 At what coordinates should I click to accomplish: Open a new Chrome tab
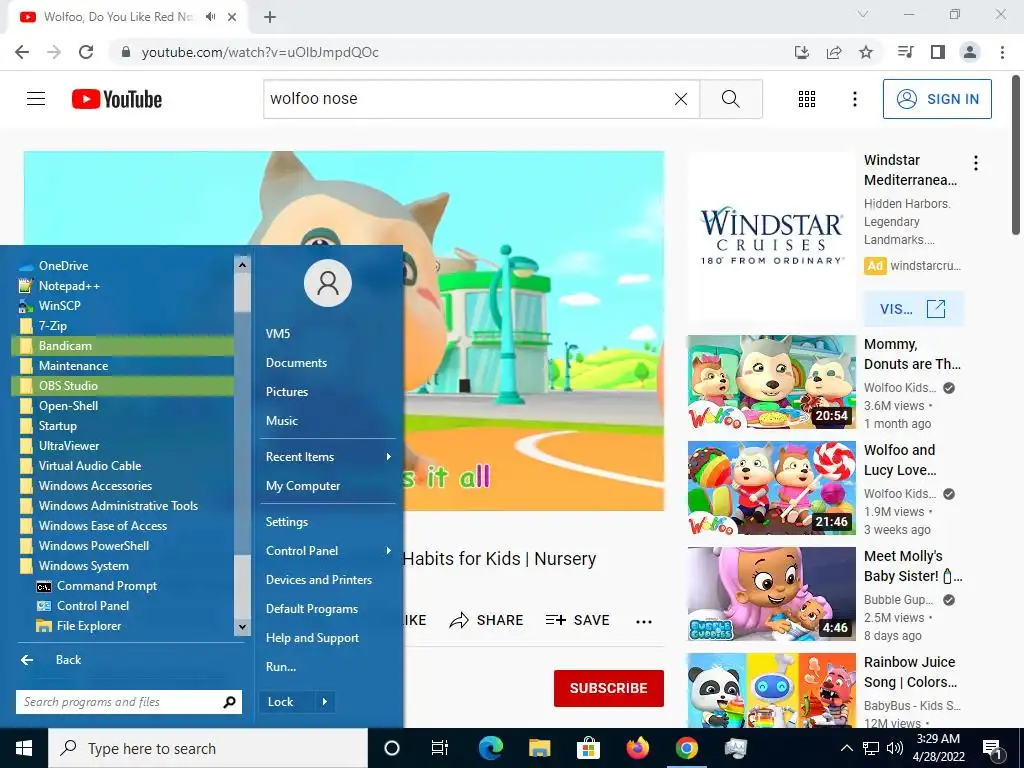[270, 17]
